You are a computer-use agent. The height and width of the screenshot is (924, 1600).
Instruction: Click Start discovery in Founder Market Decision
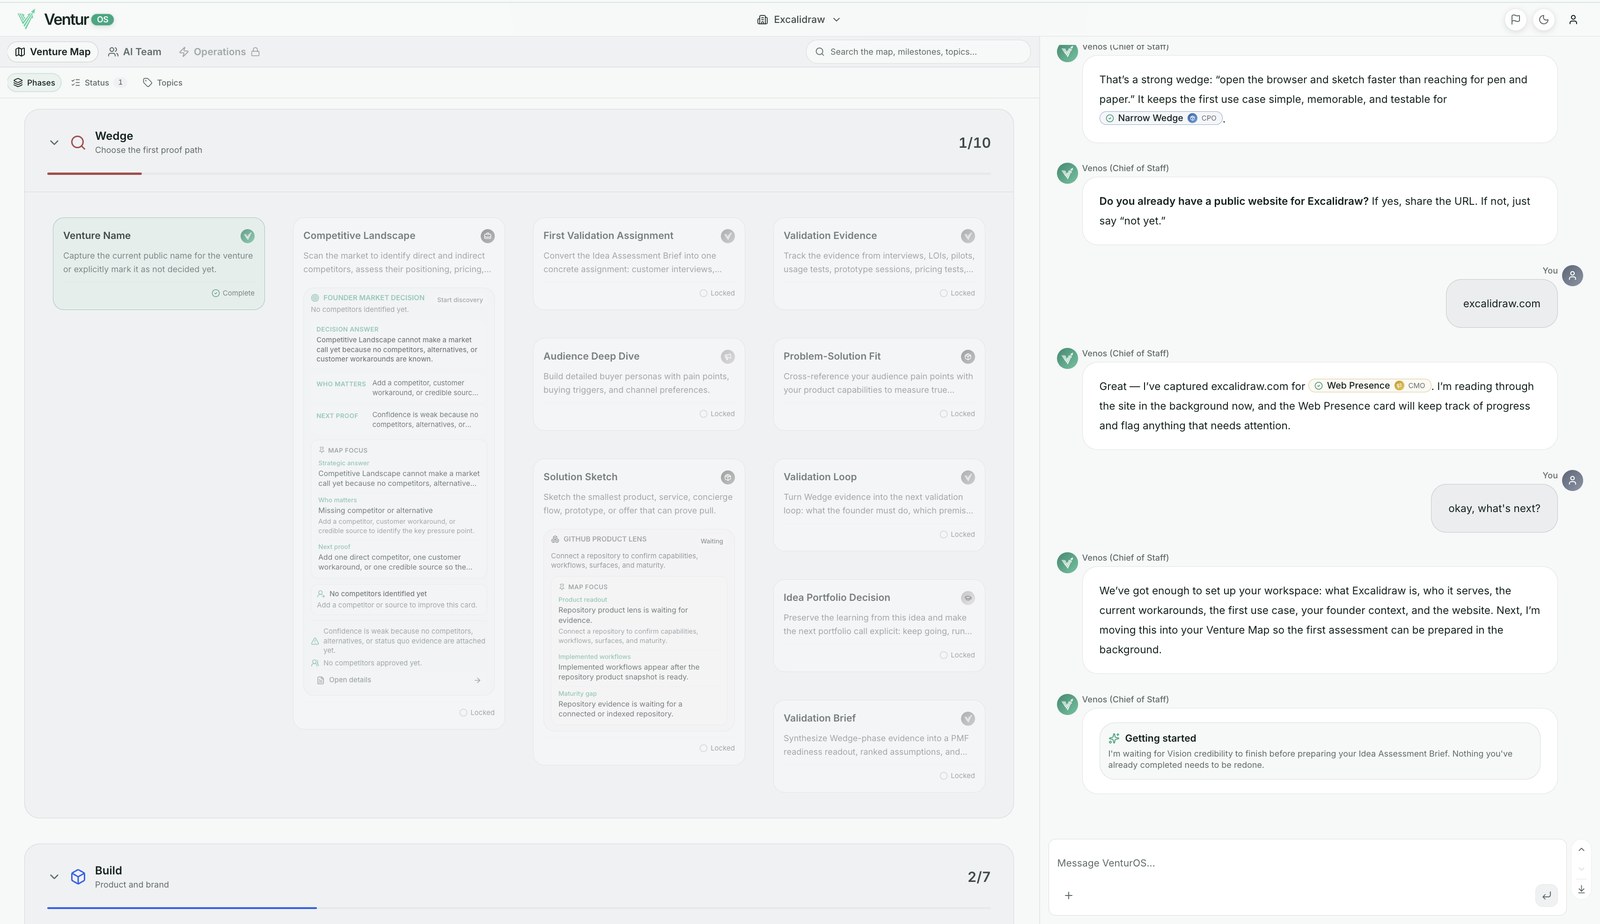tap(460, 300)
